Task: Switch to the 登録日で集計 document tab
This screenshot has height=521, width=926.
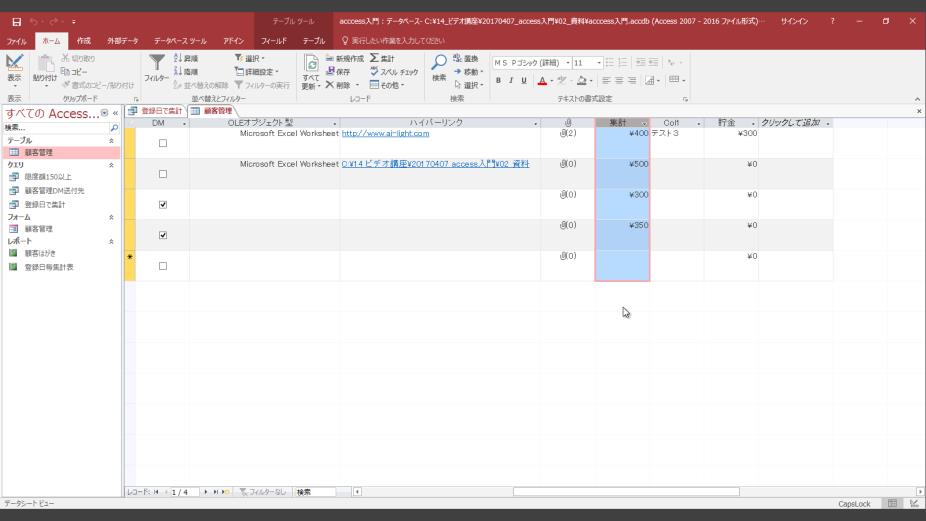Action: (x=156, y=111)
